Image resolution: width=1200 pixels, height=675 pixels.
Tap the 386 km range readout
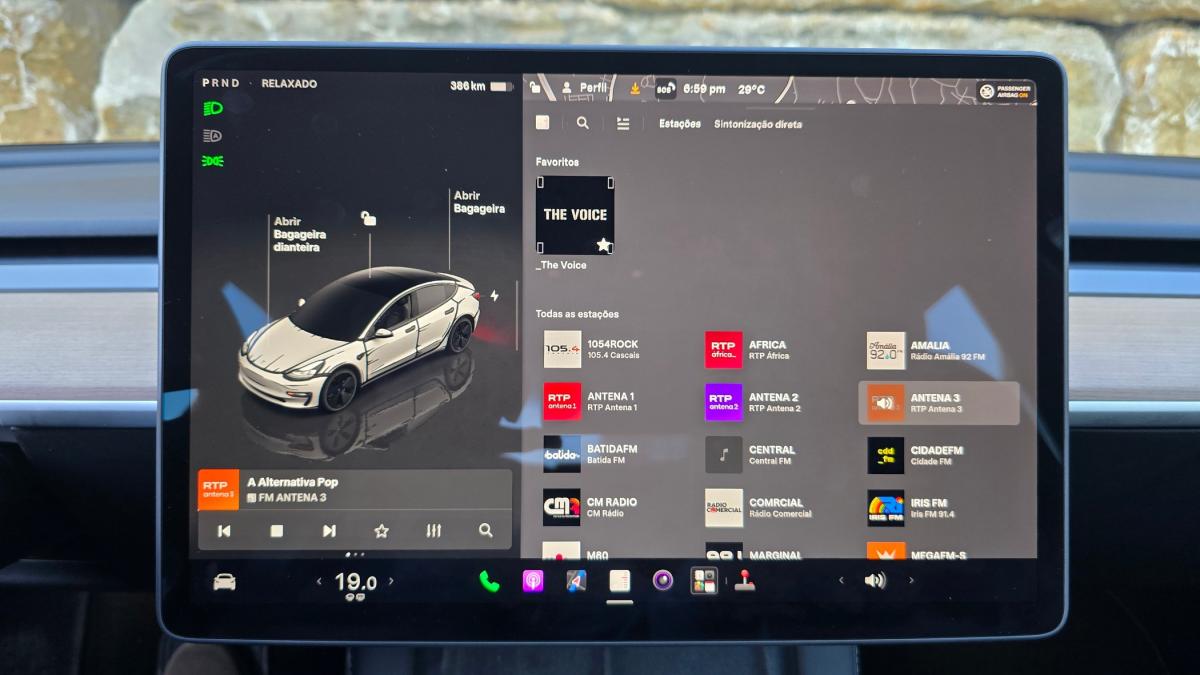(468, 86)
